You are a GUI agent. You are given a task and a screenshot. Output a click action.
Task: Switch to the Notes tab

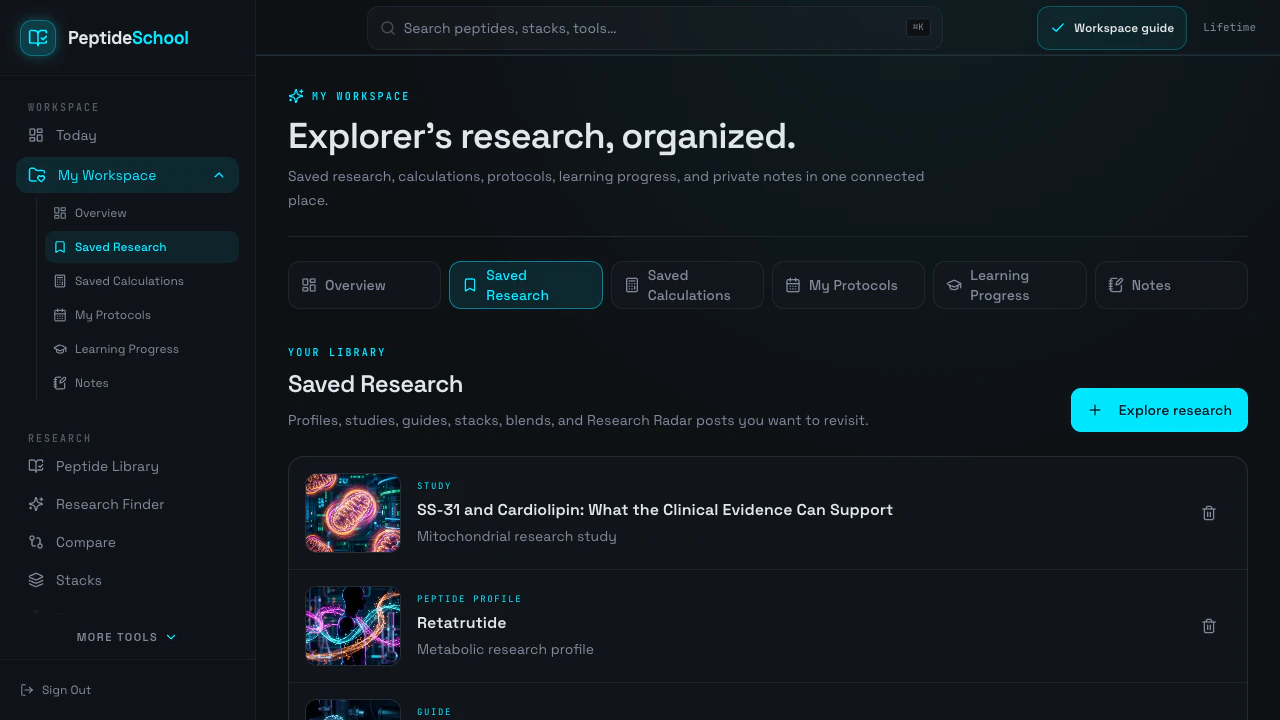1171,285
